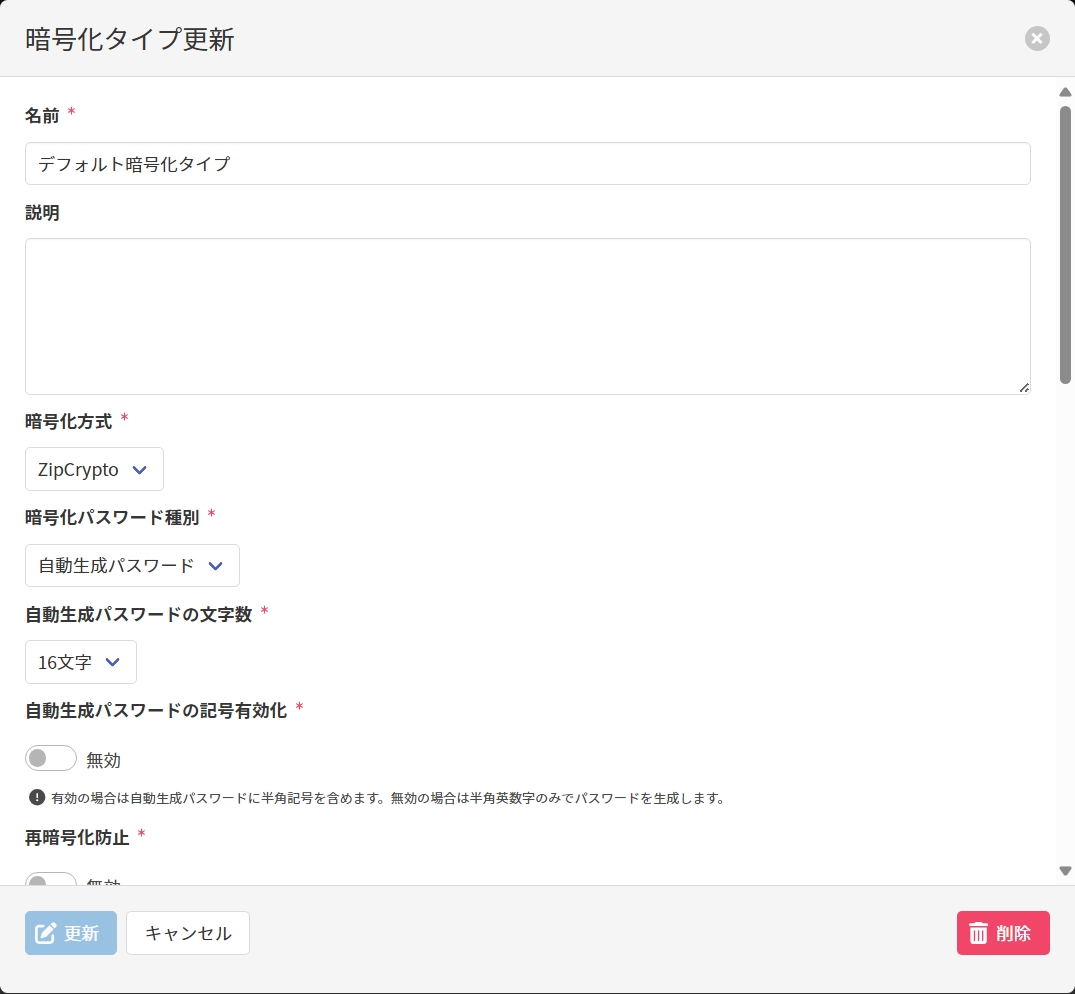The height and width of the screenshot is (994, 1075).
Task: Enable the 自動生成パスワードの記号有効化 switch
Action: click(51, 759)
